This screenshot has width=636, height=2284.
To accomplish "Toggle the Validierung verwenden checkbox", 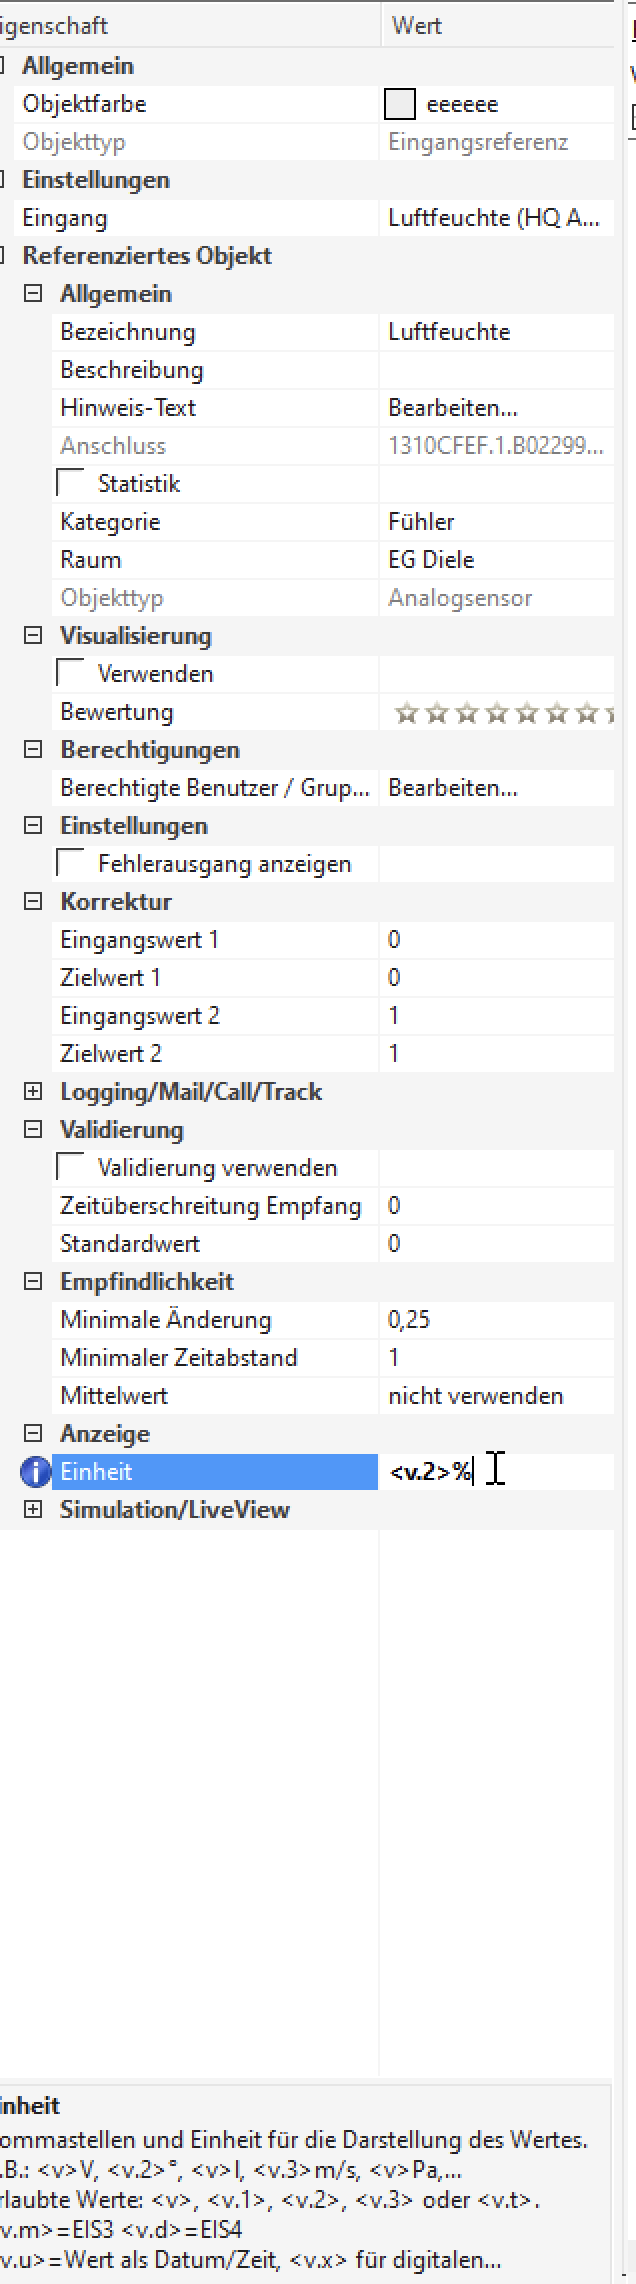I will (x=71, y=1168).
